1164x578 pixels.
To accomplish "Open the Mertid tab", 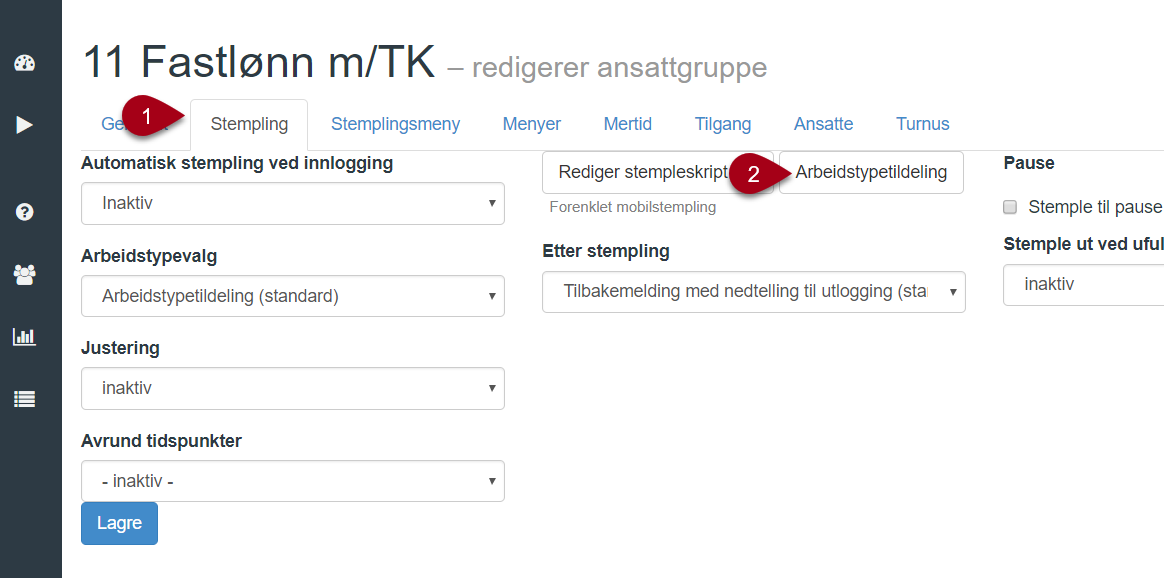I will point(627,125).
